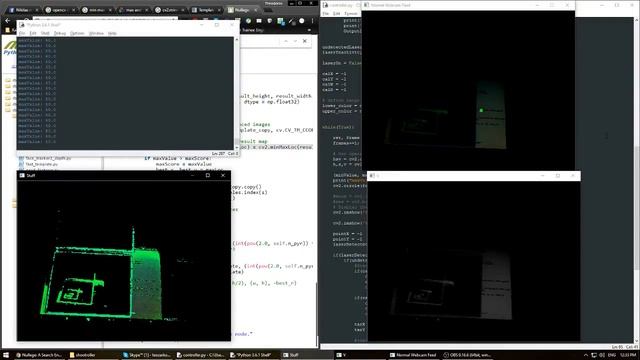Screen dimensions: 640x360
Task: Click the white circle extension icon
Action: [x=302, y=20]
